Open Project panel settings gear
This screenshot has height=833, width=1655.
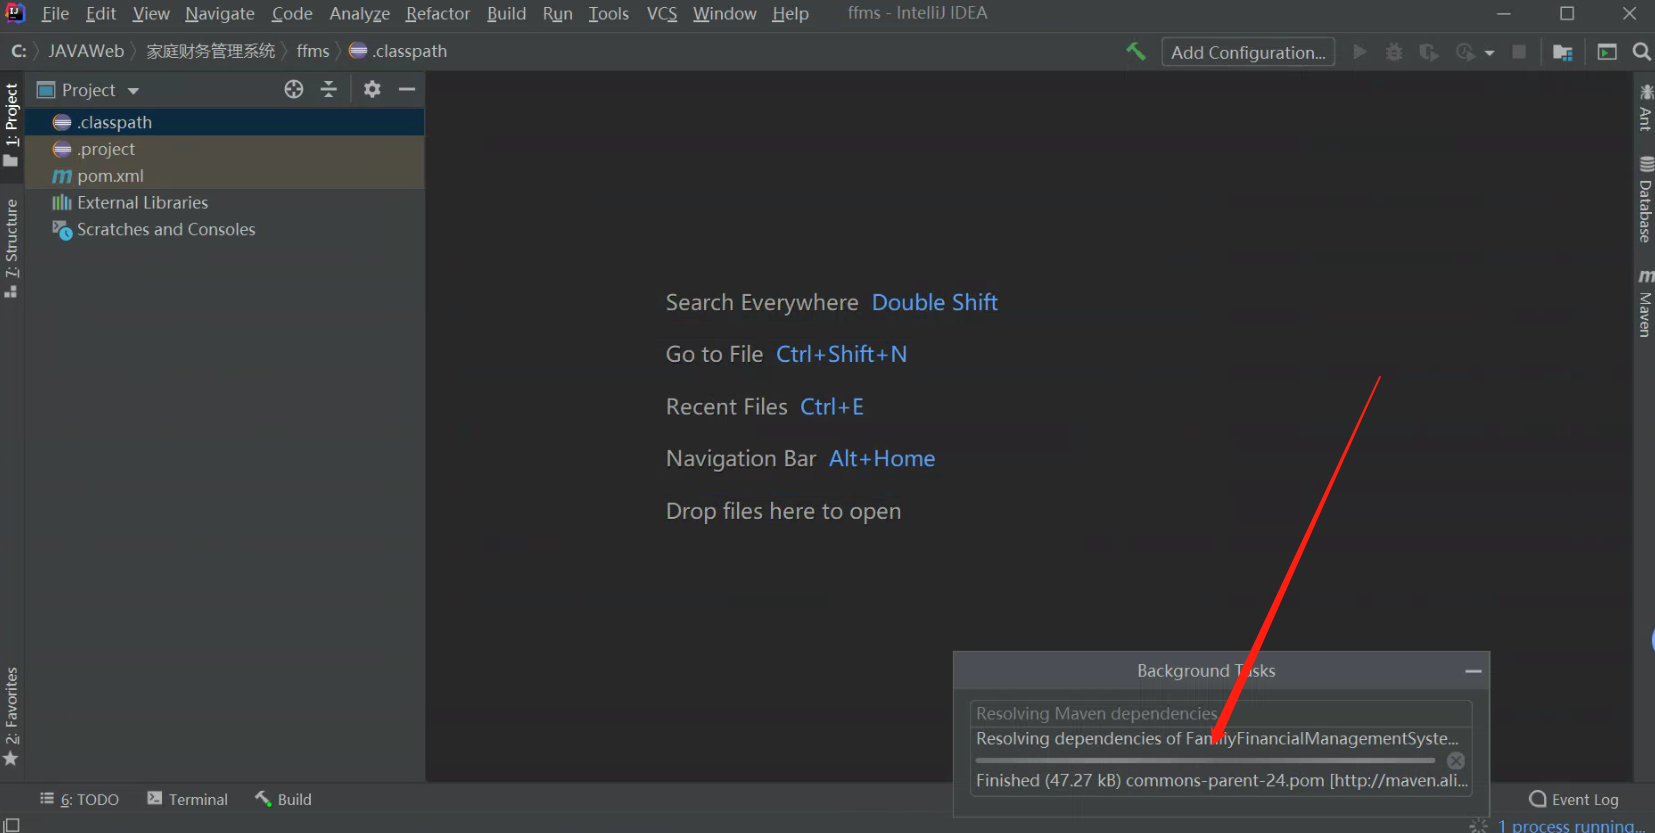pyautogui.click(x=372, y=89)
